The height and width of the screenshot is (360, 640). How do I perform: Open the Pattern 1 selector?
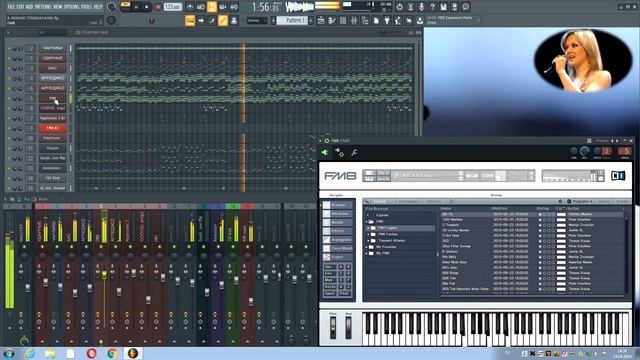(x=292, y=20)
